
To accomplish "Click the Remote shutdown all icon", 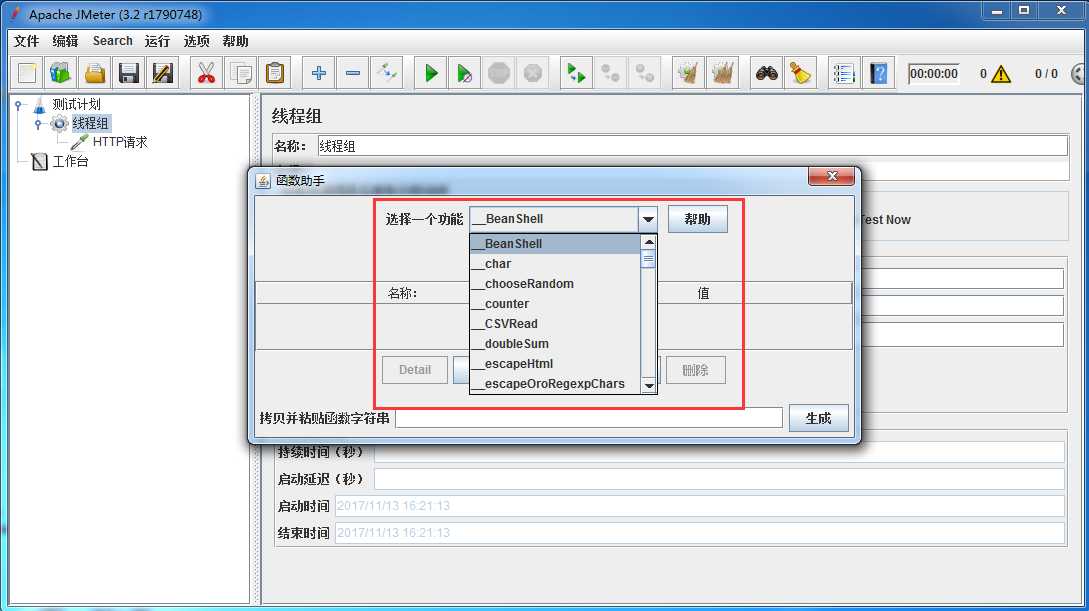I will click(645, 73).
